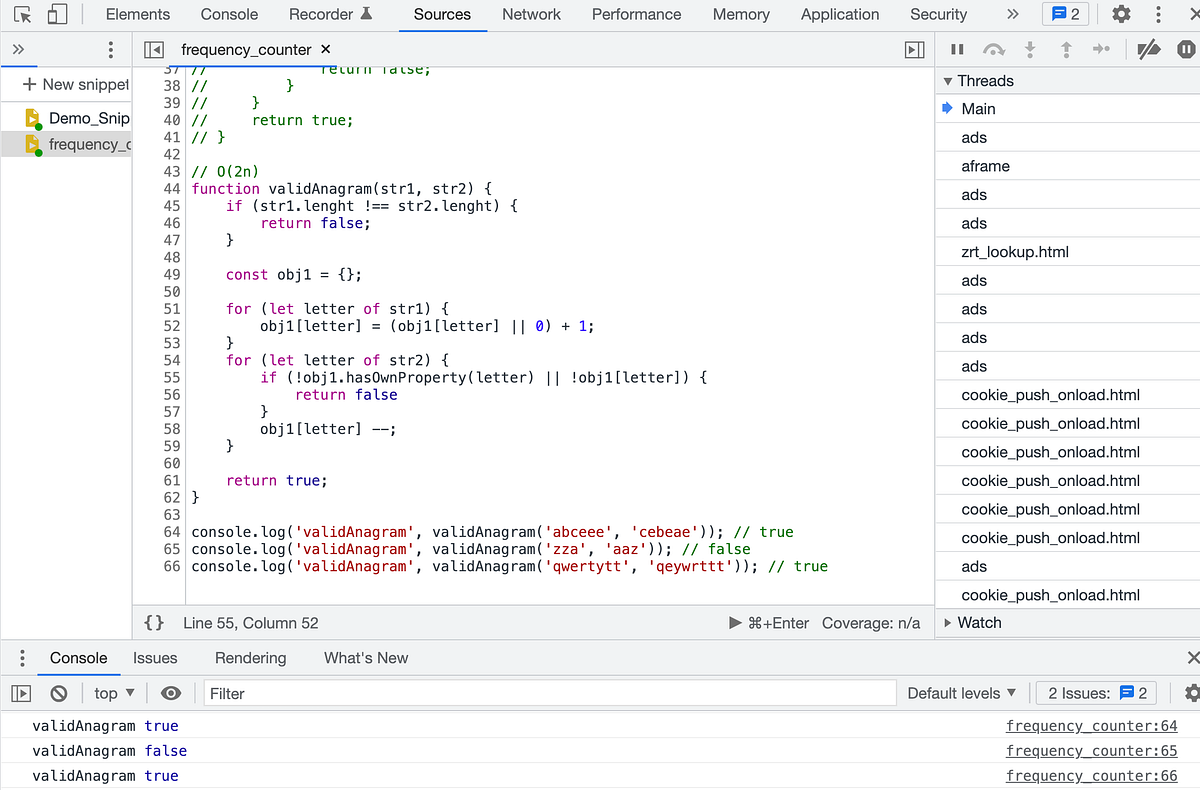This screenshot has width=1200, height=790.
Task: Clear the console output
Action: click(x=59, y=692)
